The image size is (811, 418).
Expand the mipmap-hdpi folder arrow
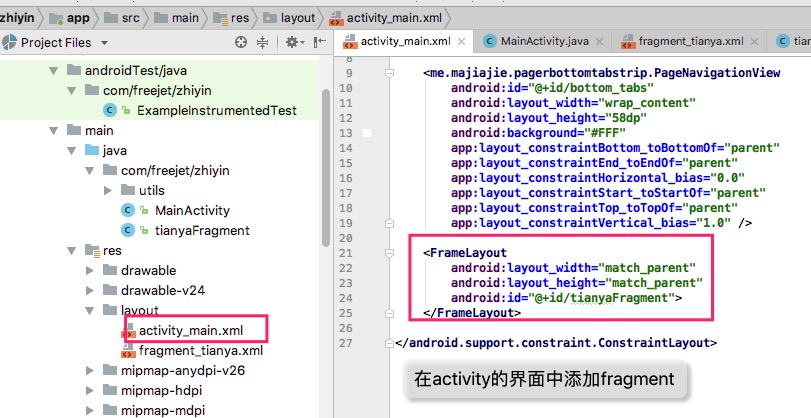pyautogui.click(x=89, y=391)
